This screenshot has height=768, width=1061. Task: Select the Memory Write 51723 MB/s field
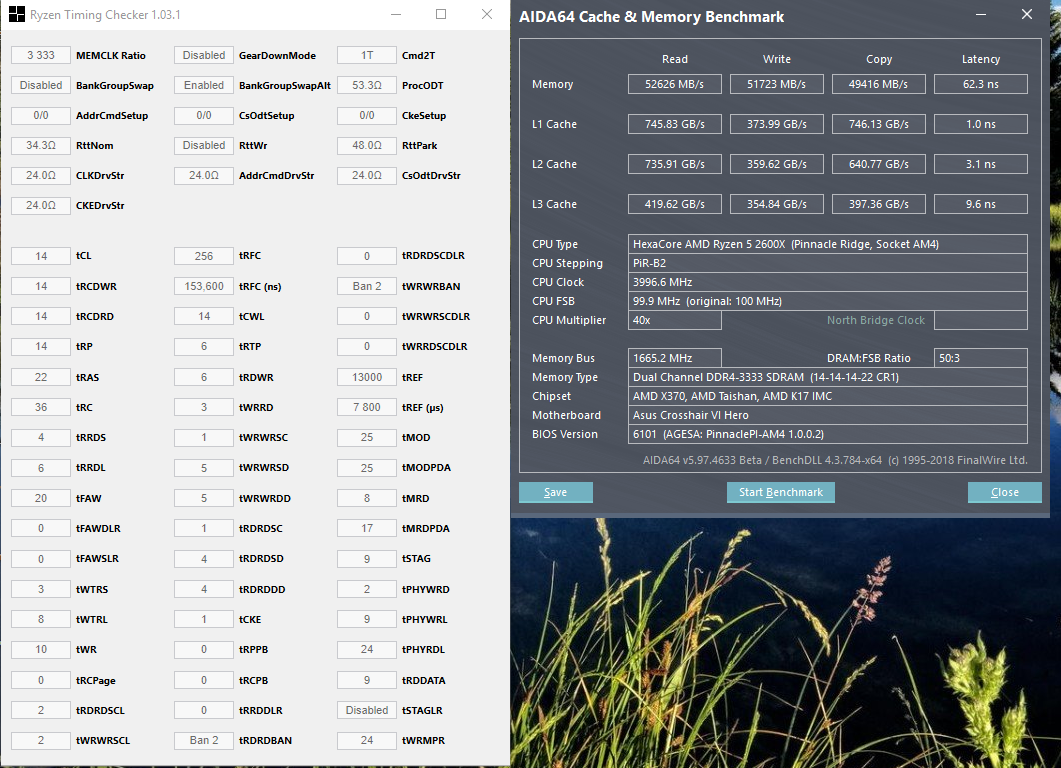[x=777, y=84]
